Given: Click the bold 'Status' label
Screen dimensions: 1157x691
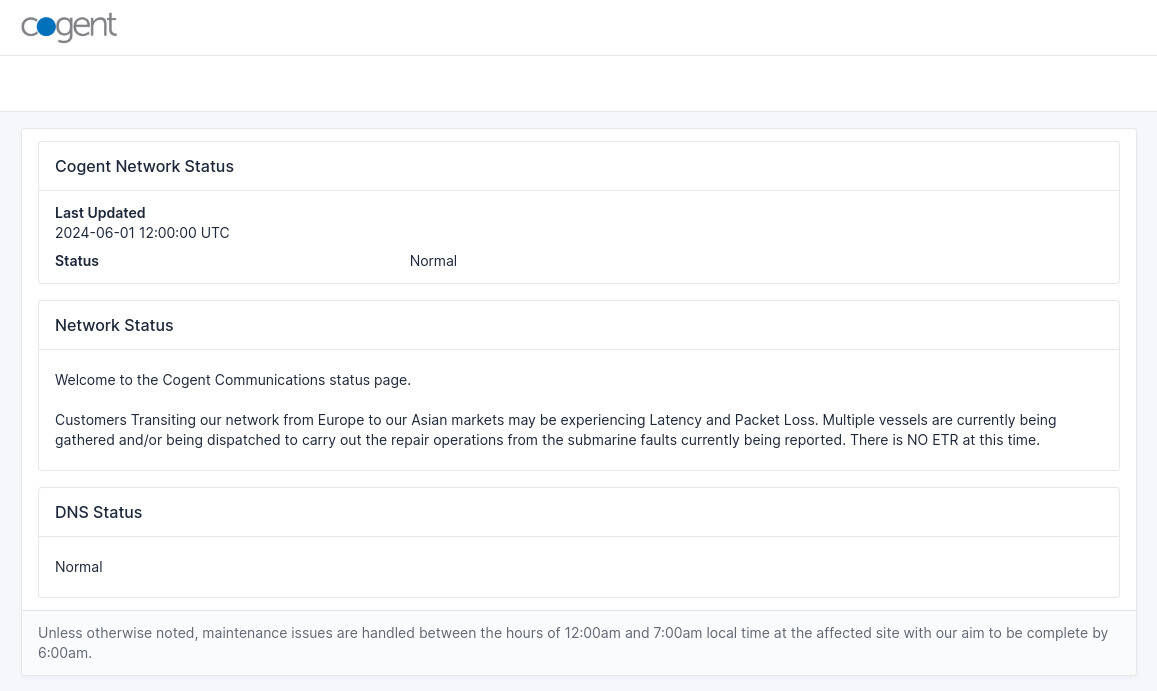Looking at the screenshot, I should [x=77, y=261].
